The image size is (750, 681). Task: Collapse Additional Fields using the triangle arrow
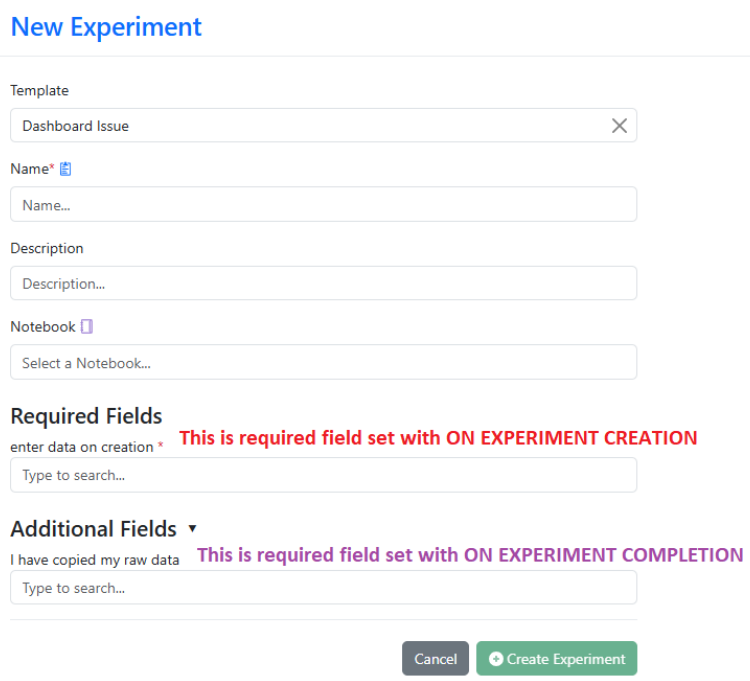192,528
